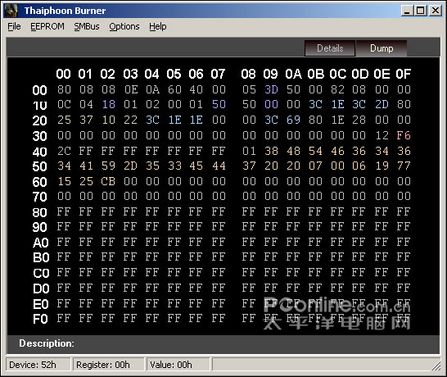Select byte 2D in row 10
Viewport: 447px width, 377px height.
click(382, 104)
